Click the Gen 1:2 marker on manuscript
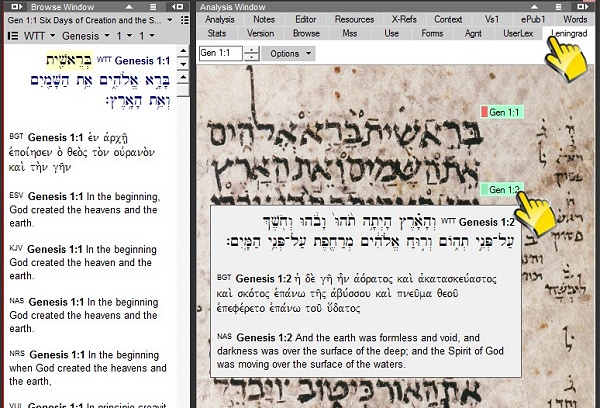600x408 pixels. (502, 189)
